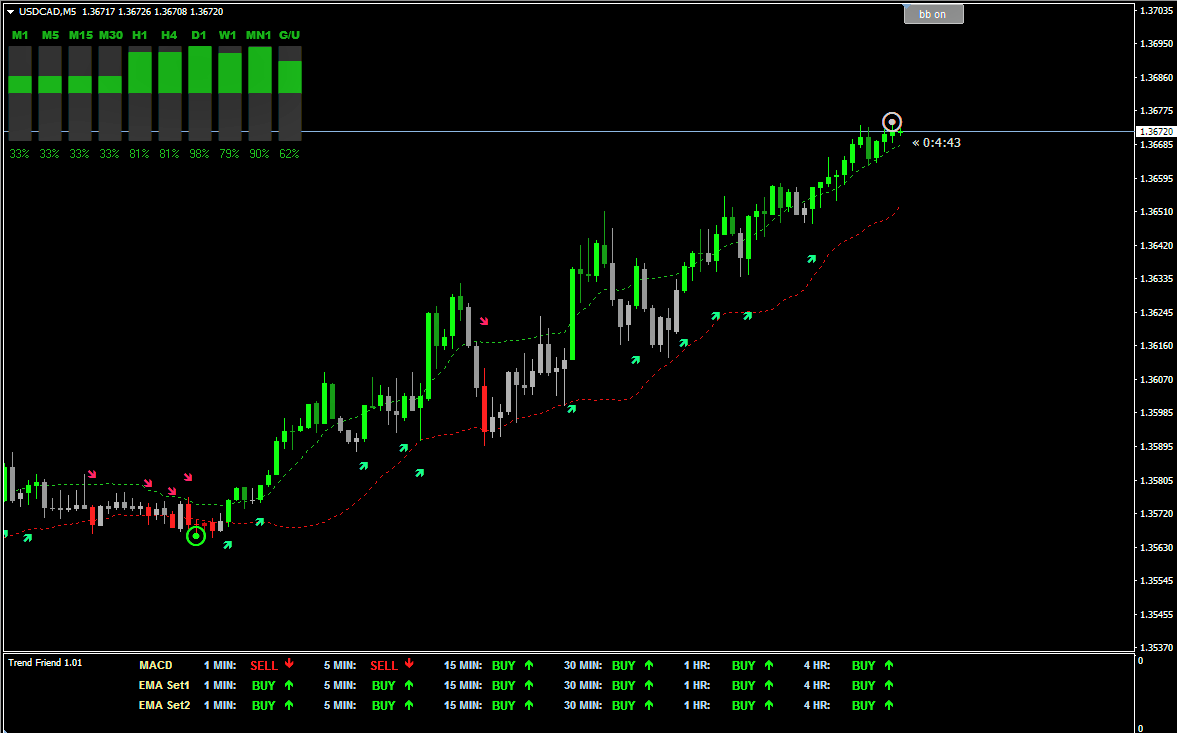Click the 1.37035 price axis label
Screen dimensions: 1177x733
(x=1157, y=11)
